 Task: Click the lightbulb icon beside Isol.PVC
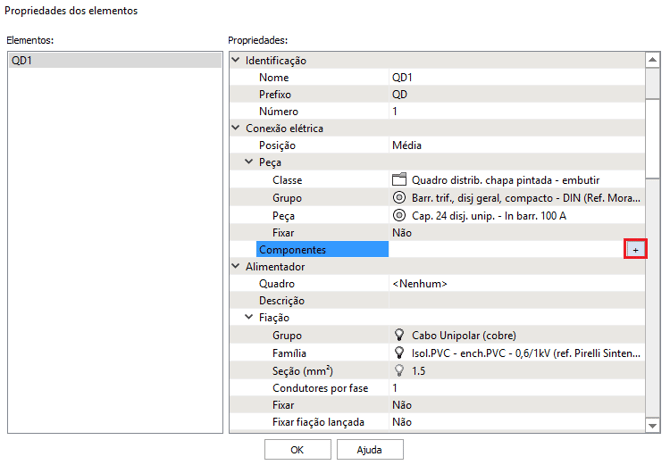(399, 353)
